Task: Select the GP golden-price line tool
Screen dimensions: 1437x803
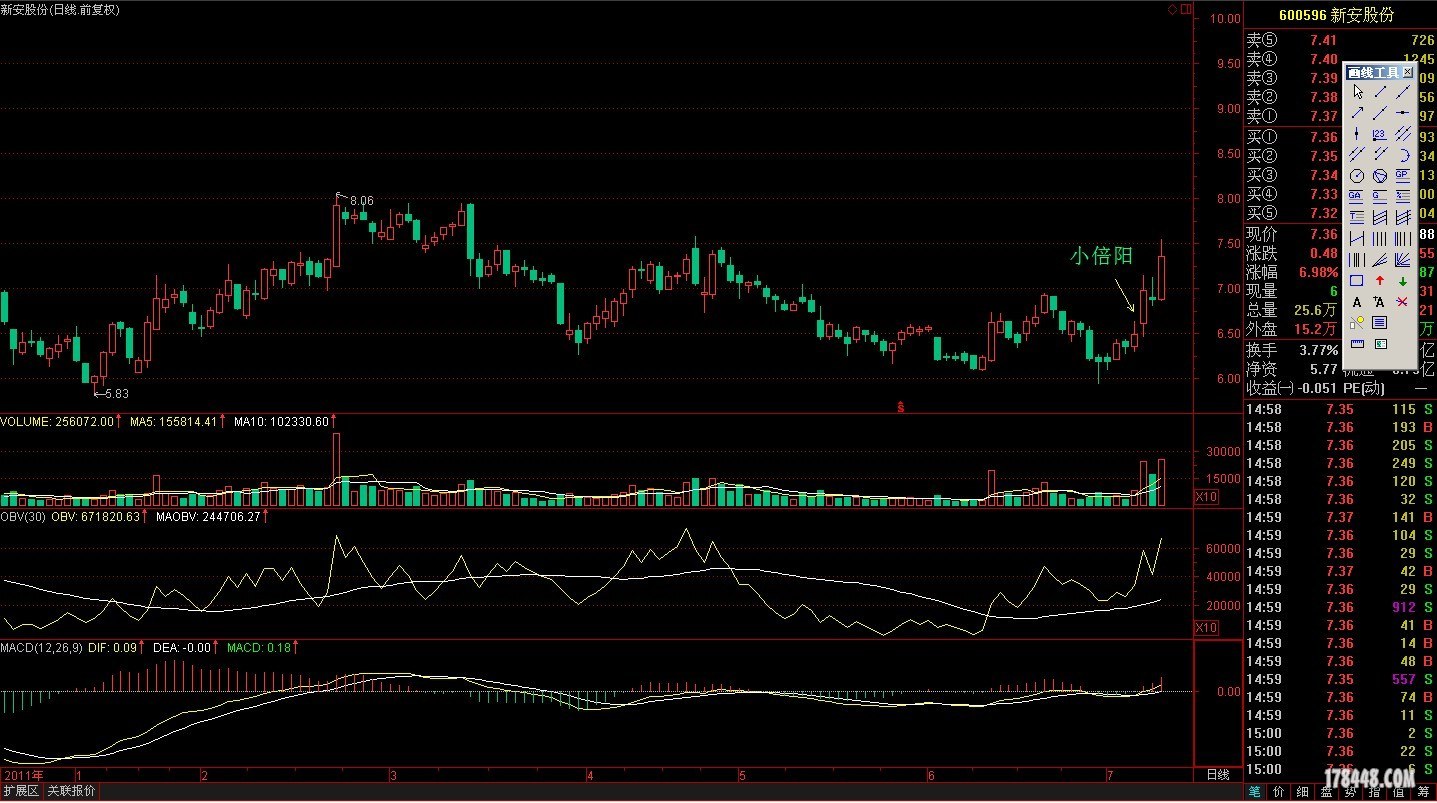Action: click(x=1403, y=174)
